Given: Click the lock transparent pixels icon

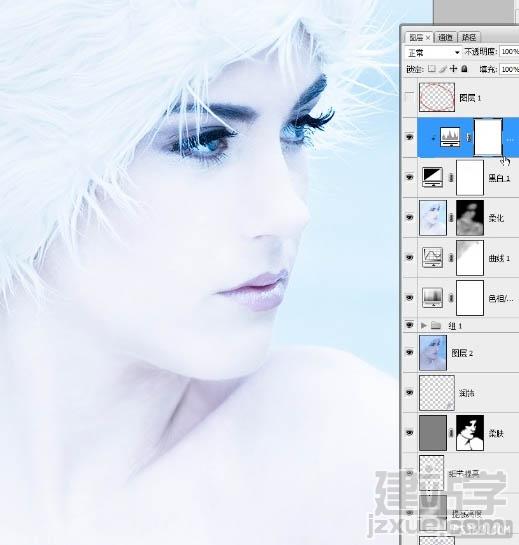Looking at the screenshot, I should (431, 69).
